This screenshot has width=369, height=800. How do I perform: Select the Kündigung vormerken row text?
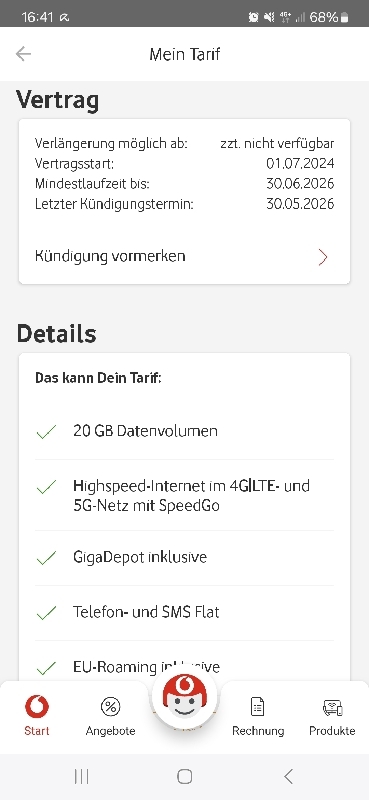click(x=110, y=256)
